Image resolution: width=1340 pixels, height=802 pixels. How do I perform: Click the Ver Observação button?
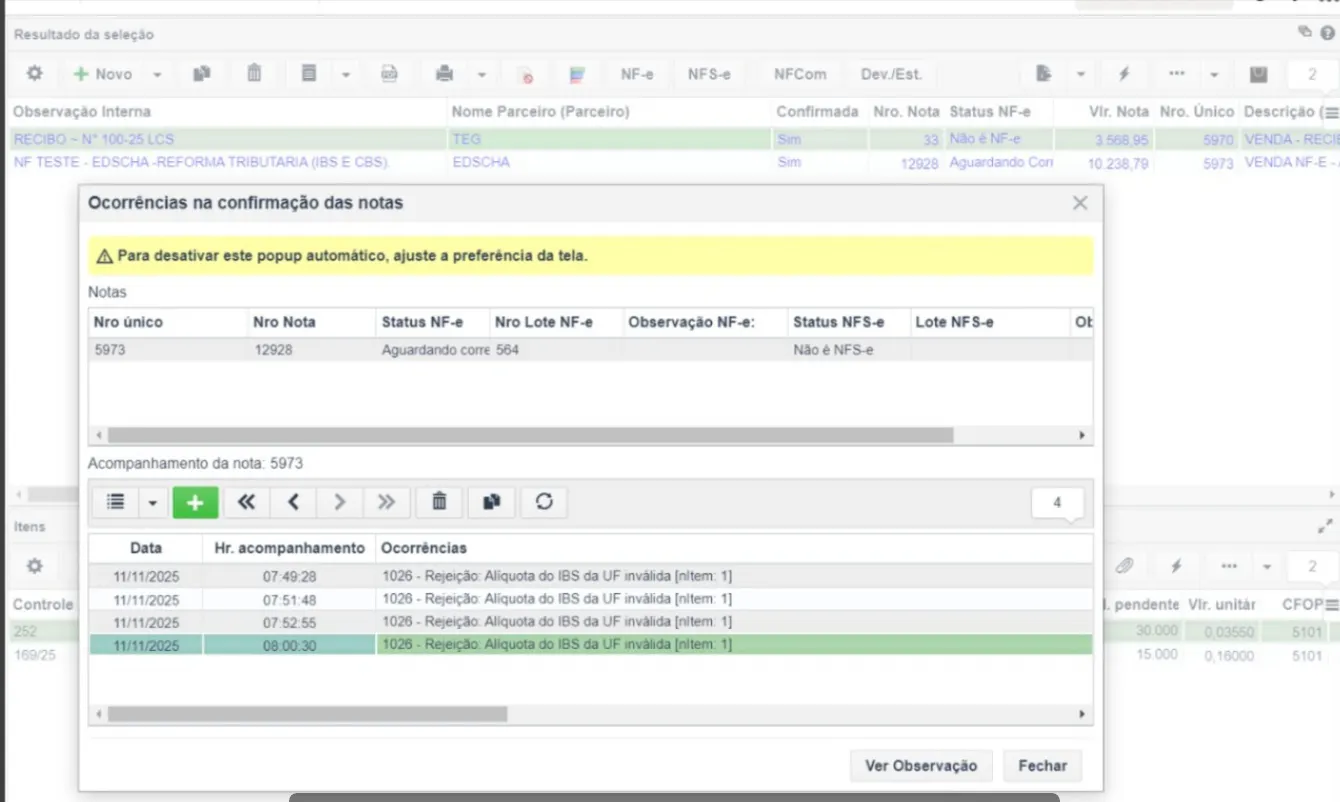pyautogui.click(x=921, y=766)
